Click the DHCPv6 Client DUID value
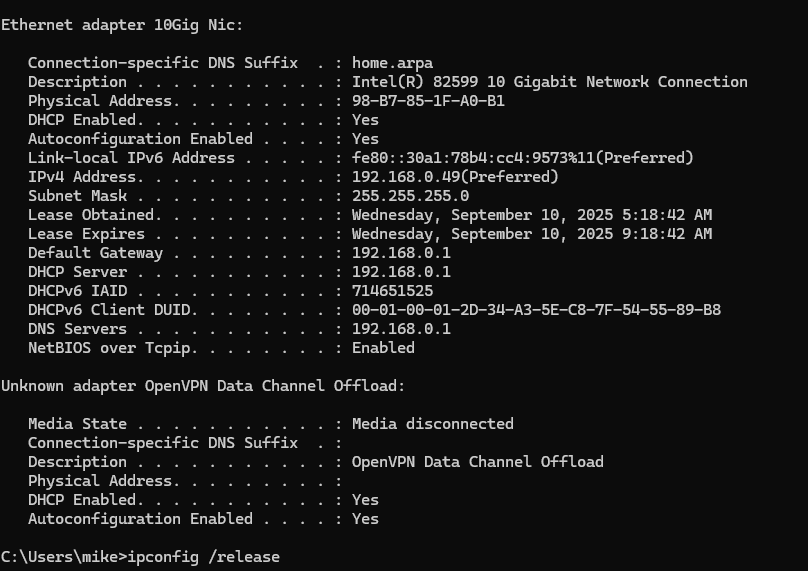The height and width of the screenshot is (571, 808). coord(536,310)
